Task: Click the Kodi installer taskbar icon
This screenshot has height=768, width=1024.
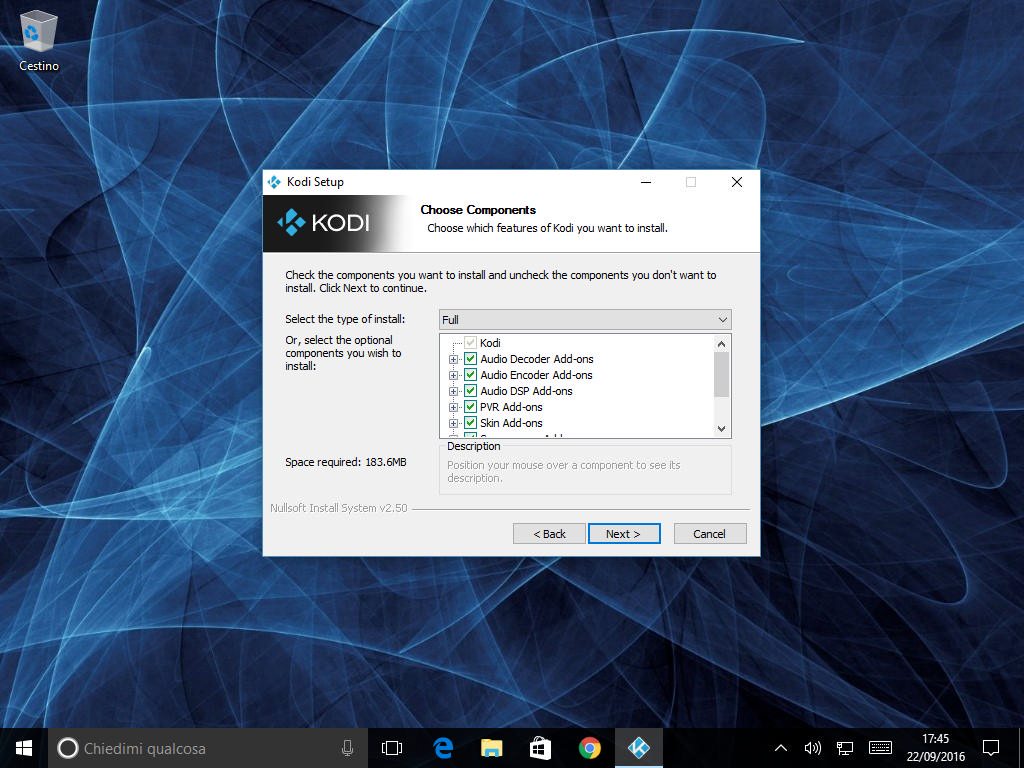Action: [x=637, y=748]
